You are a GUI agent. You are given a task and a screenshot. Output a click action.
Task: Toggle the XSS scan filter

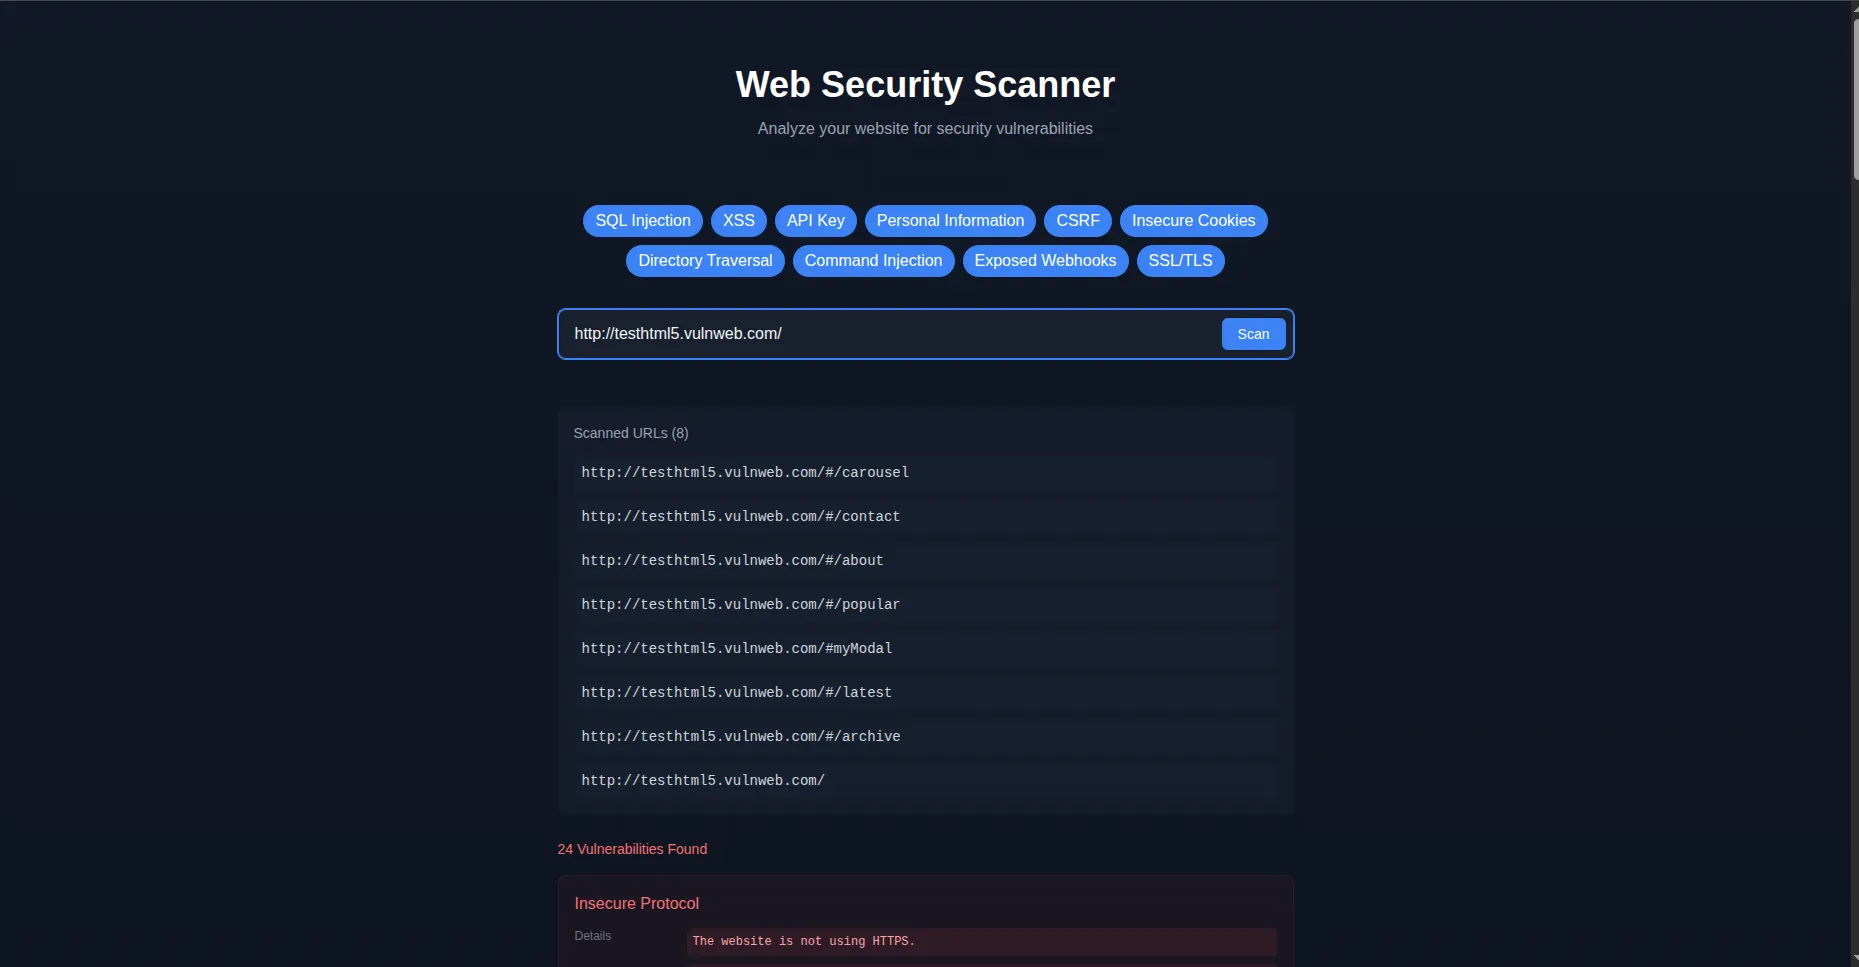pos(738,221)
